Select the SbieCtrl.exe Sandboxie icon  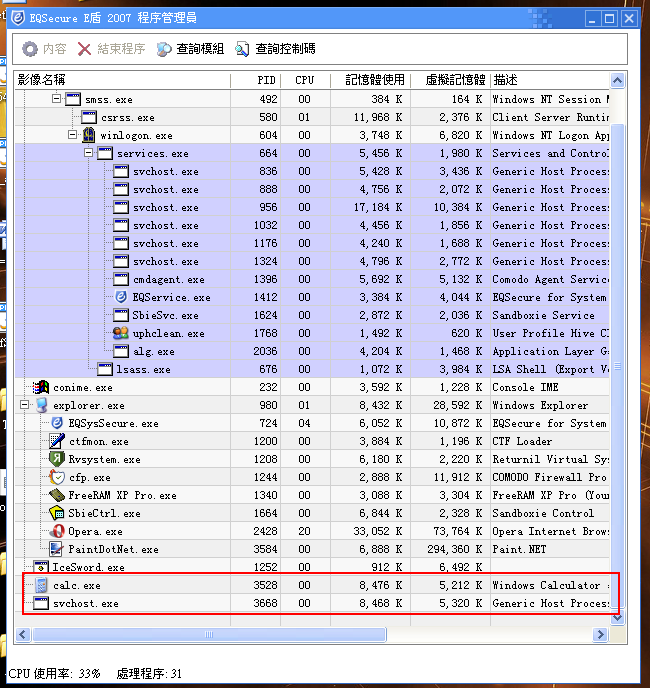click(x=57, y=513)
